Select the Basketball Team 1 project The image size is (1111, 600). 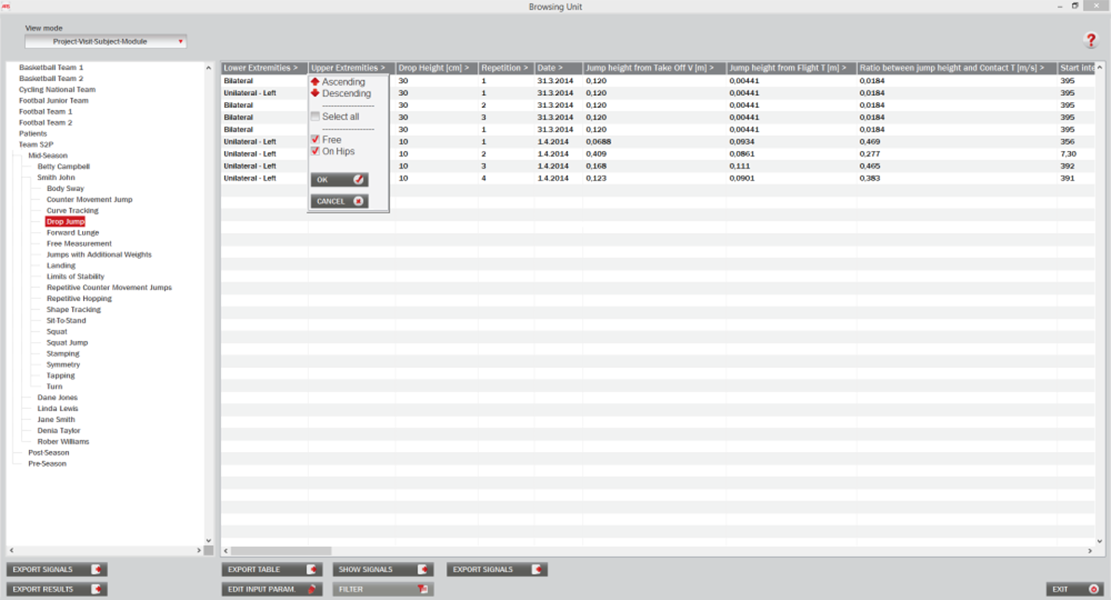coord(51,67)
